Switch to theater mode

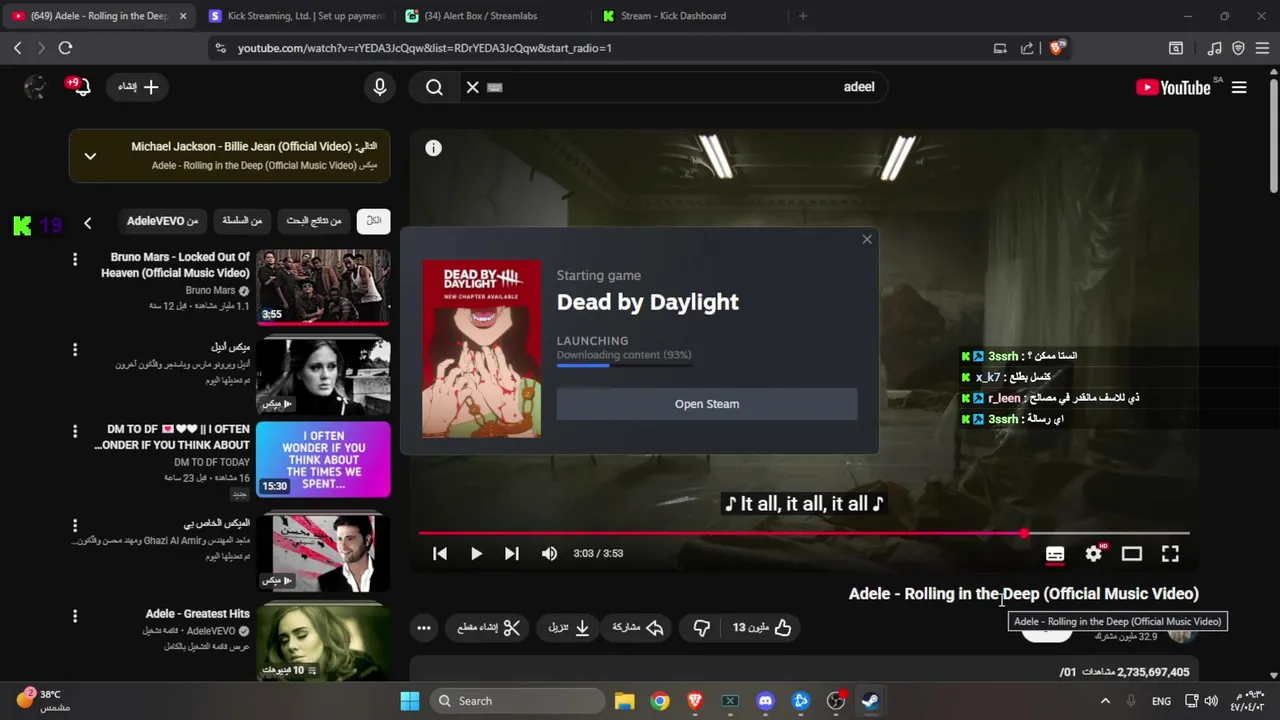(1132, 553)
